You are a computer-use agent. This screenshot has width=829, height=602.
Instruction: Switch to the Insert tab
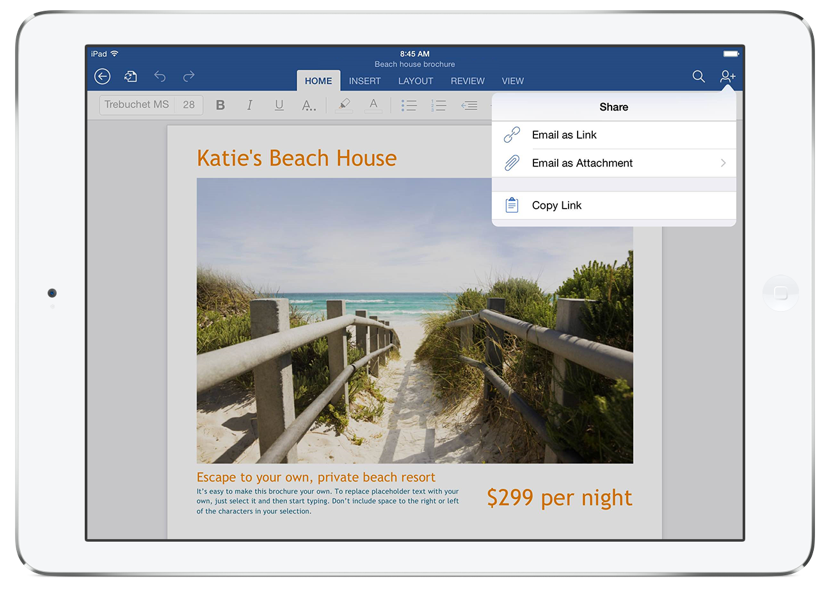point(364,81)
